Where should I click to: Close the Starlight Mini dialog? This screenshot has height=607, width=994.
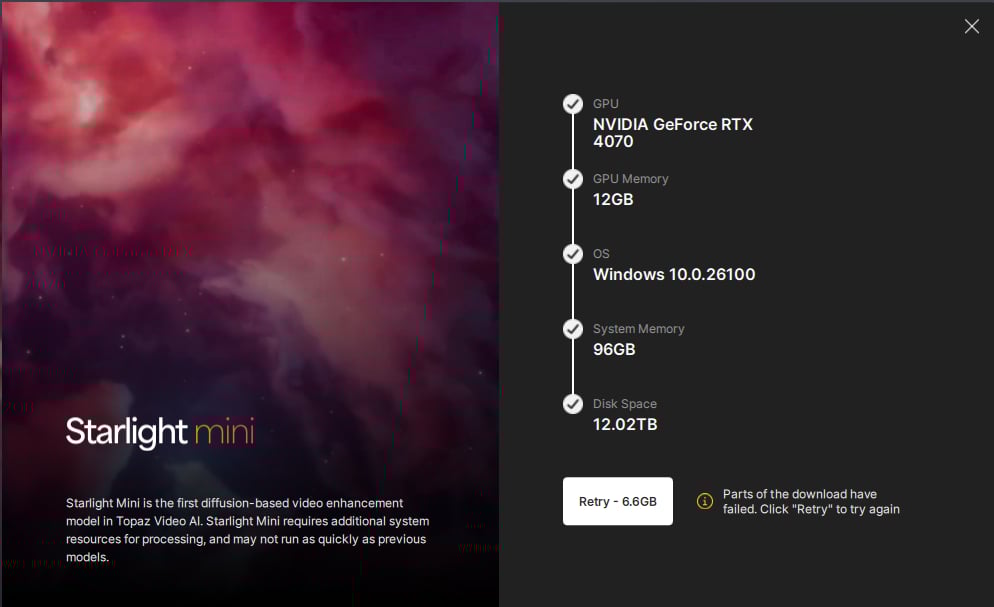click(971, 26)
